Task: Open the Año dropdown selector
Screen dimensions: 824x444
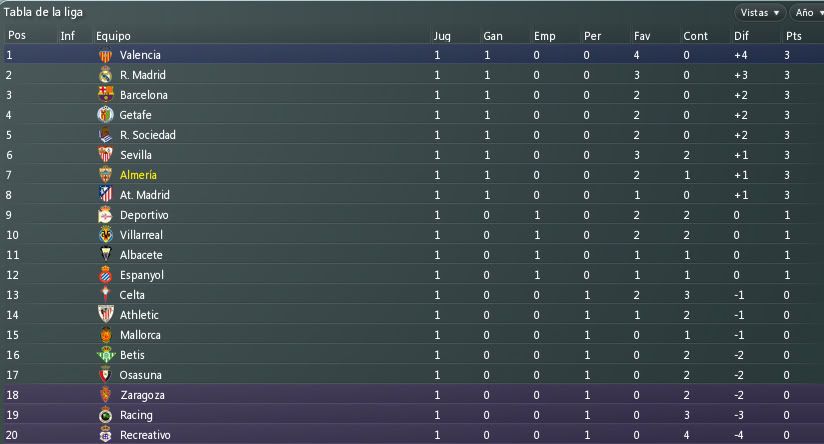Action: coord(808,13)
